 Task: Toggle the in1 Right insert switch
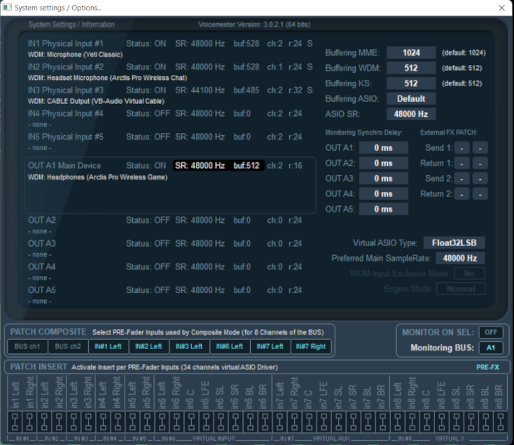coord(29,421)
